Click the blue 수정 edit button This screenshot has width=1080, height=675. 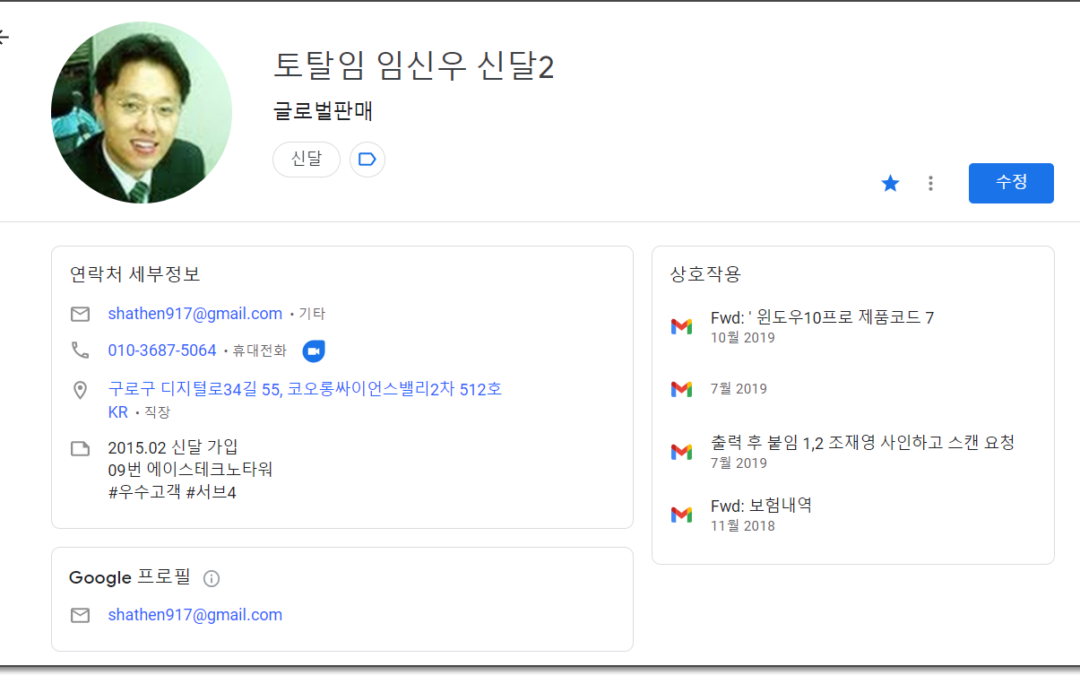click(x=1010, y=183)
